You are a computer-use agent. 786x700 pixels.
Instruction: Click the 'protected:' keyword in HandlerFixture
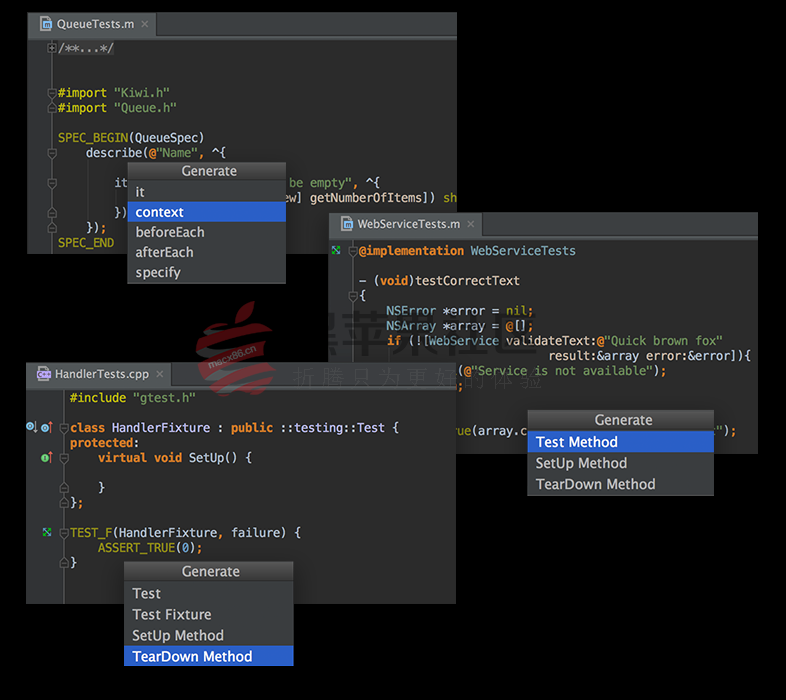pos(104,443)
